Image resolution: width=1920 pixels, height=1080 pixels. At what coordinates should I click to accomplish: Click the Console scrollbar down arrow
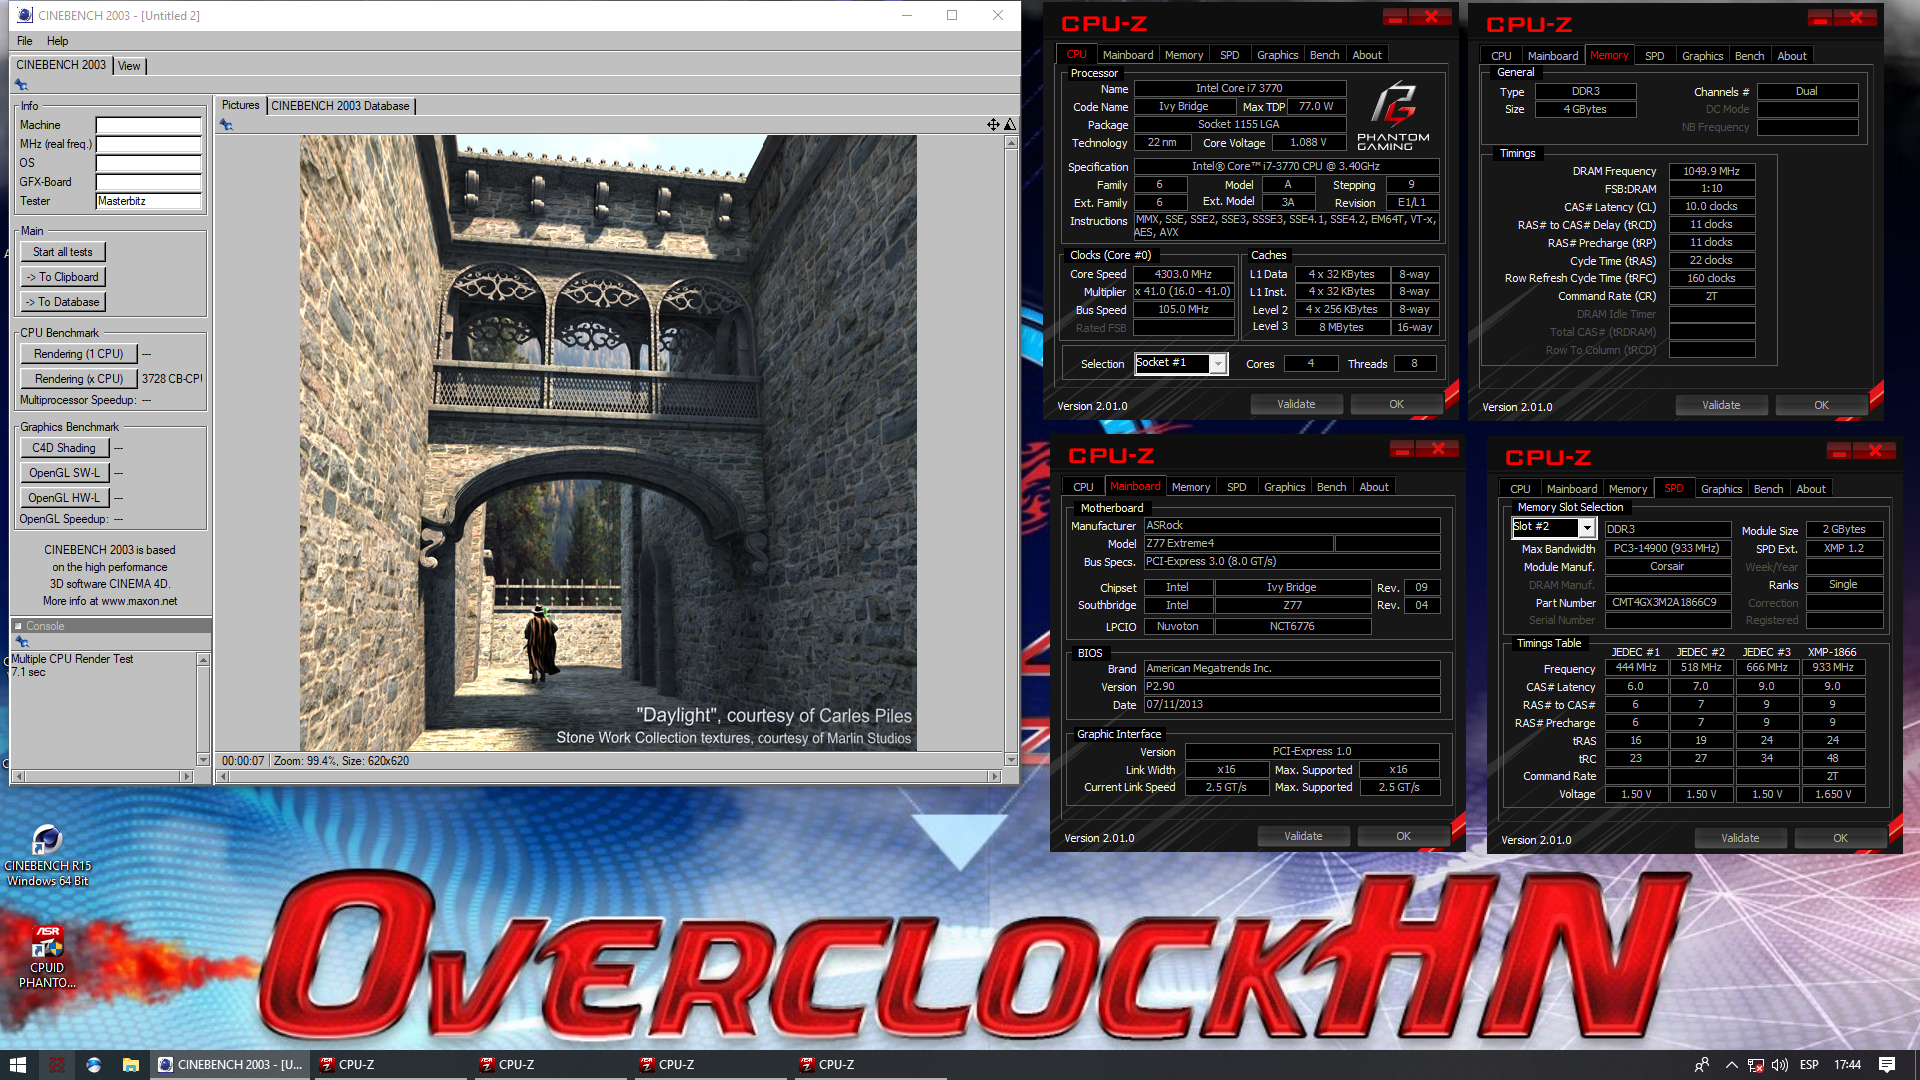click(203, 760)
